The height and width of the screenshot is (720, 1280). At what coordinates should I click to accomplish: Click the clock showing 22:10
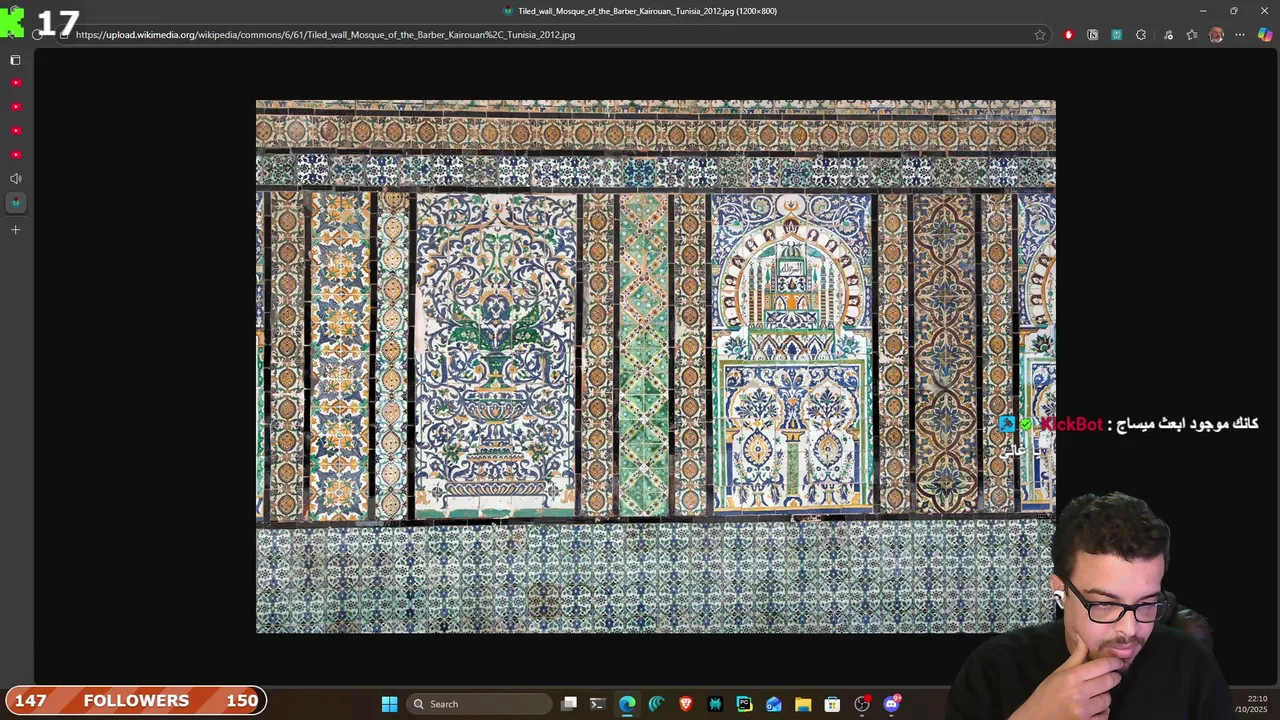(x=1258, y=698)
